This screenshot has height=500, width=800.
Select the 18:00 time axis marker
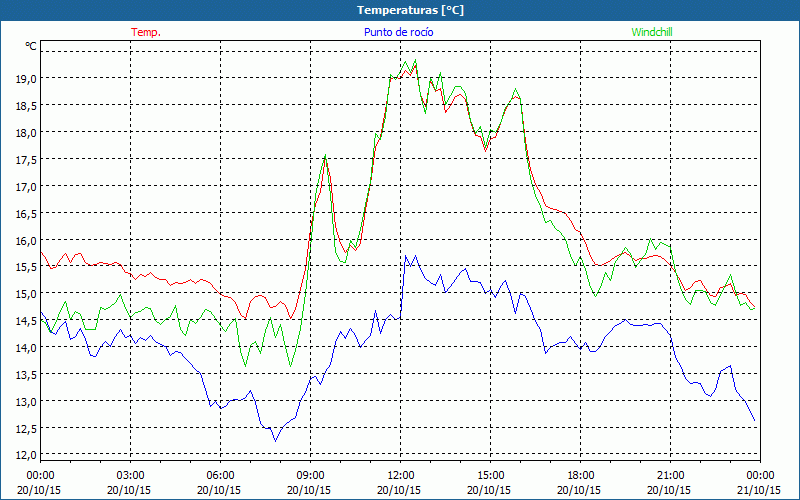click(581, 475)
